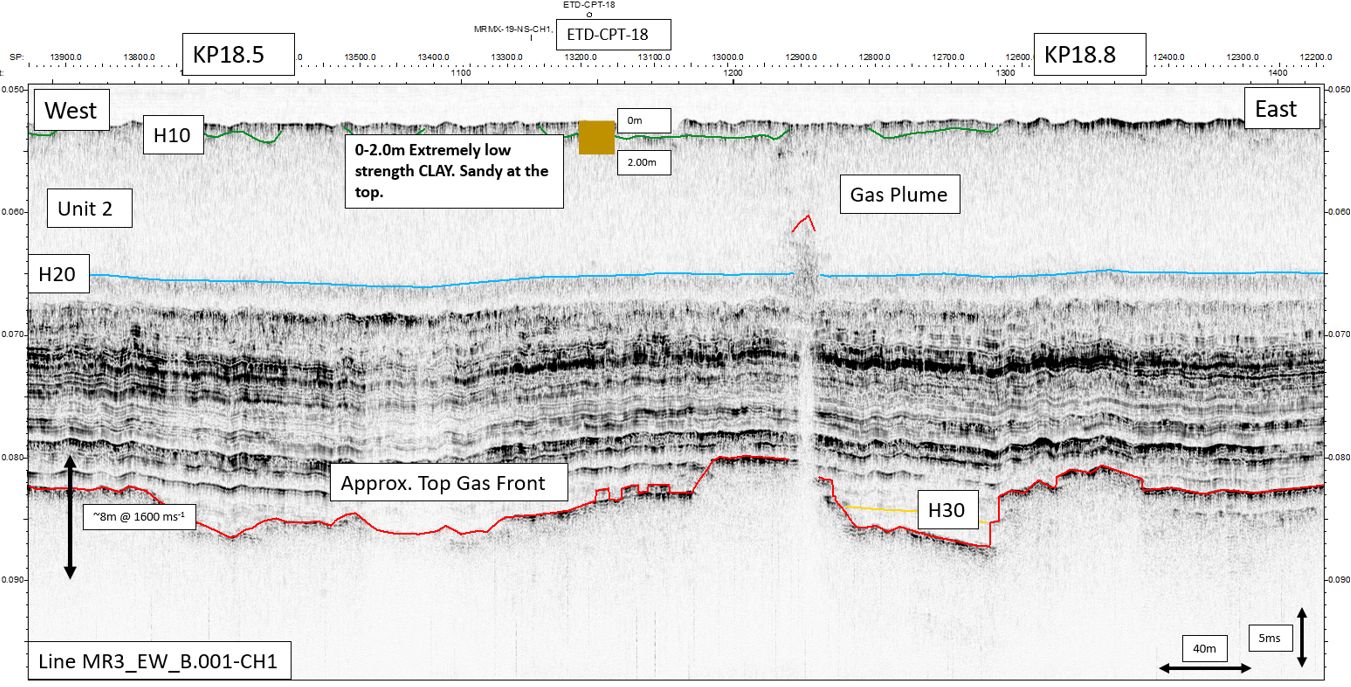Select the Approx. Top Gas Front label
Screen dimensions: 1351x687
coord(449,483)
